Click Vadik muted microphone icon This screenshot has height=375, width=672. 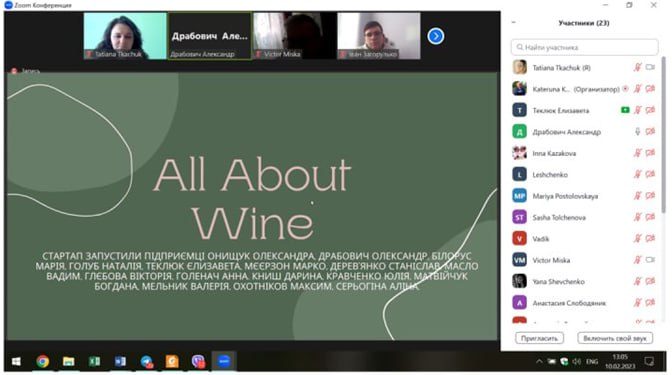[x=638, y=239]
